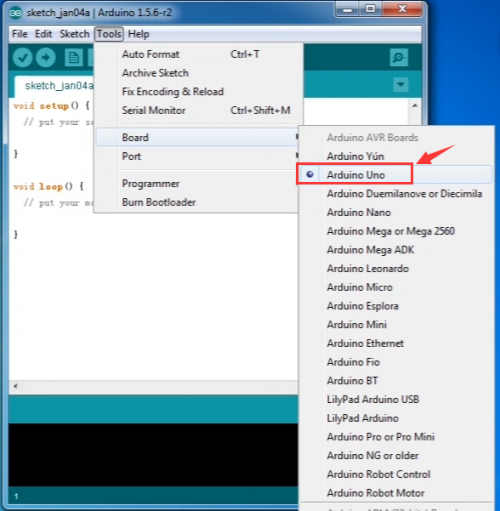Image resolution: width=500 pixels, height=511 pixels.
Task: Select Arduino BT board
Action: [396, 380]
